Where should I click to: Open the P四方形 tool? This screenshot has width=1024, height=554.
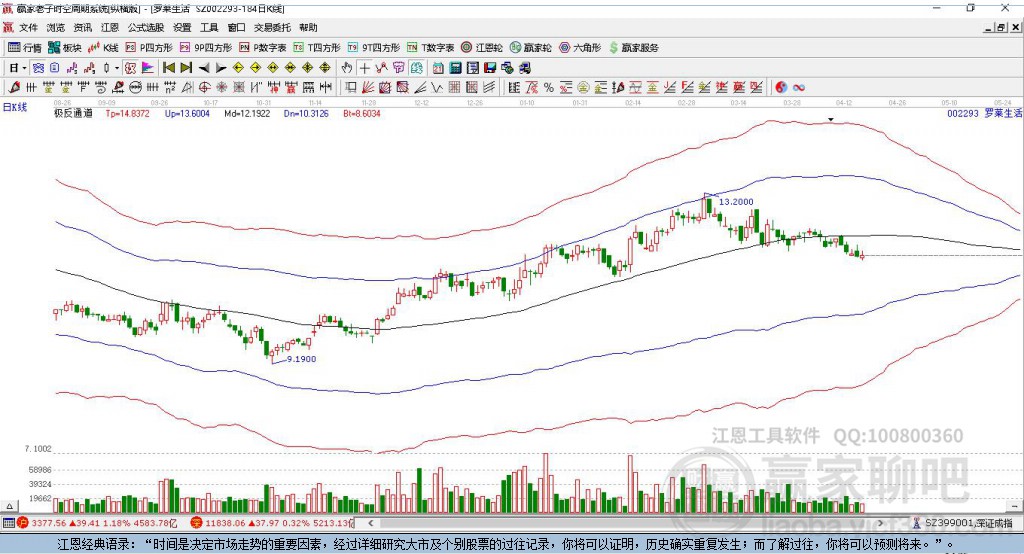point(149,48)
